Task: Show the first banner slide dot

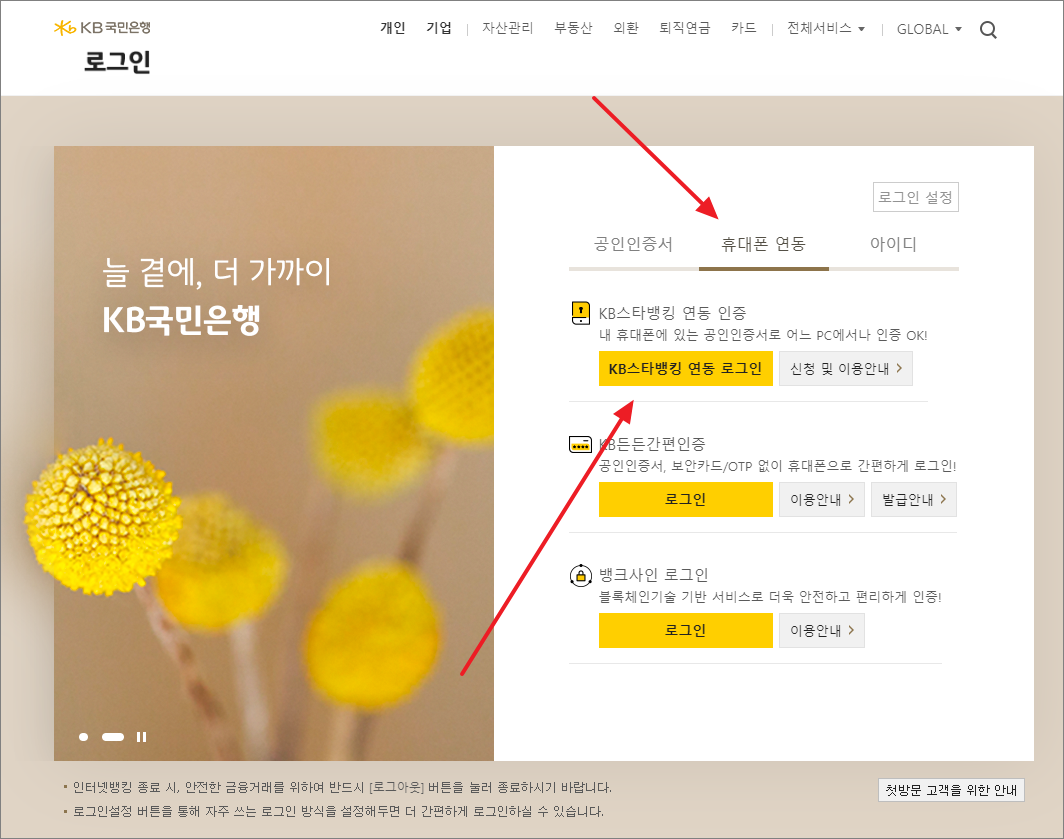Action: tap(83, 737)
